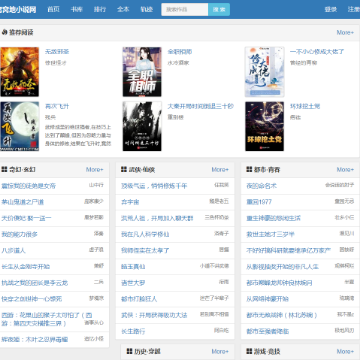The height and width of the screenshot is (360, 360).
Task: Click the teal 搜索 search button
Action: point(219,9)
